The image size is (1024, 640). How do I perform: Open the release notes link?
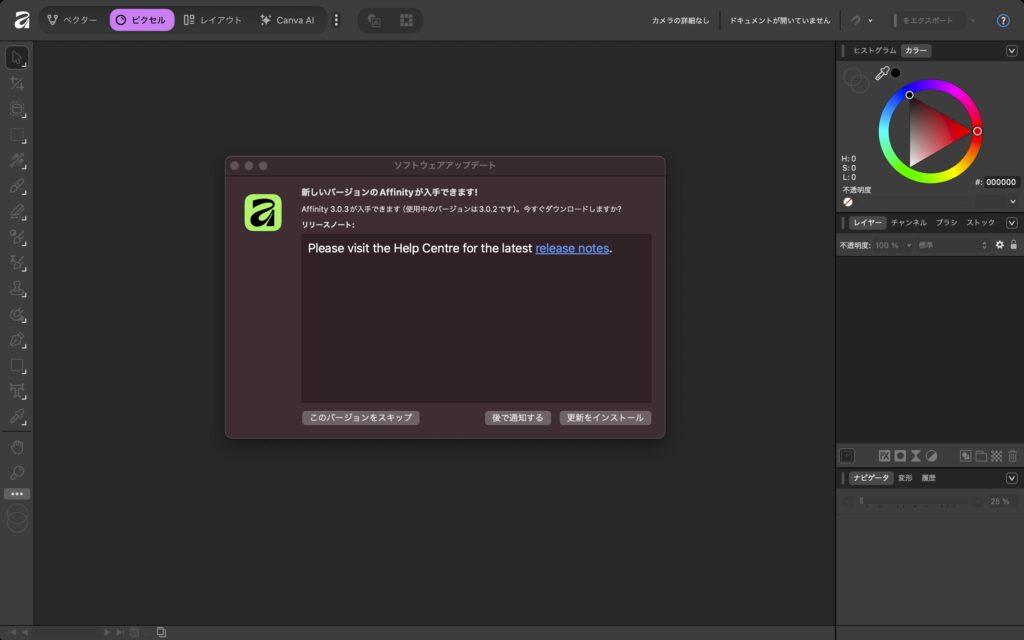pos(572,248)
